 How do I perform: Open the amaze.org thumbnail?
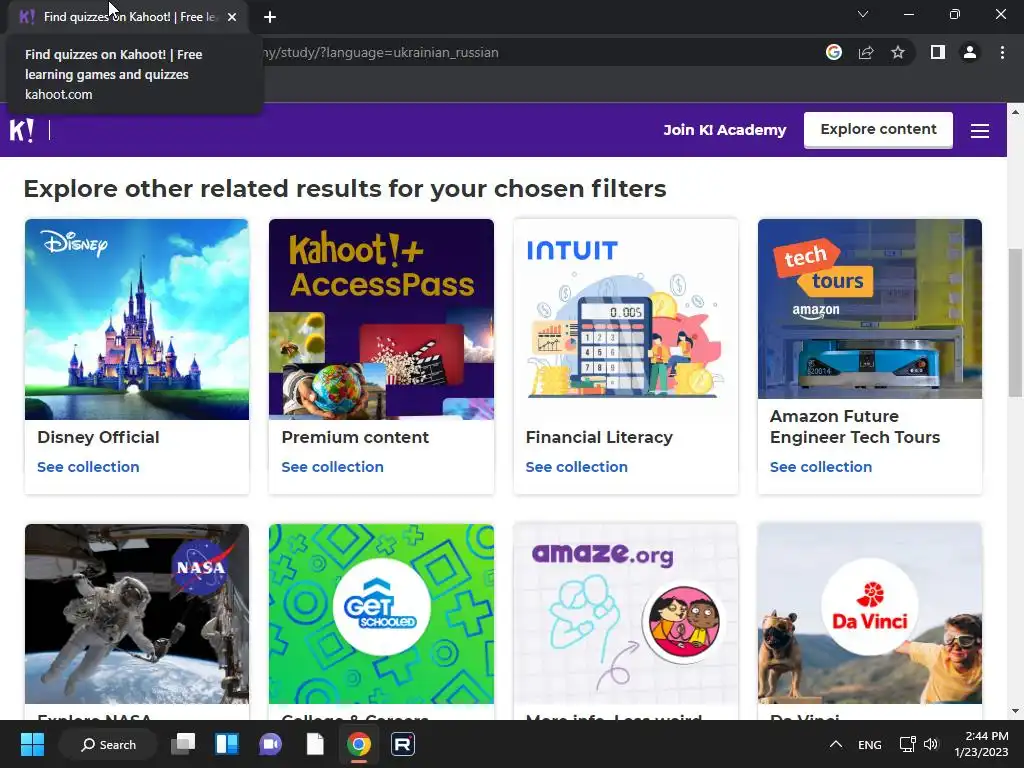tap(626, 614)
